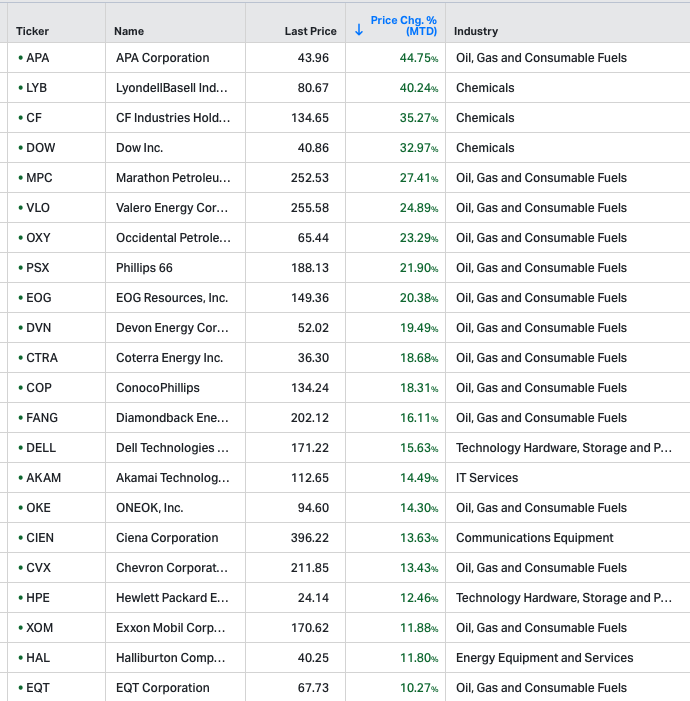Open the CTRA ticker link
This screenshot has width=690, height=701.
41,358
